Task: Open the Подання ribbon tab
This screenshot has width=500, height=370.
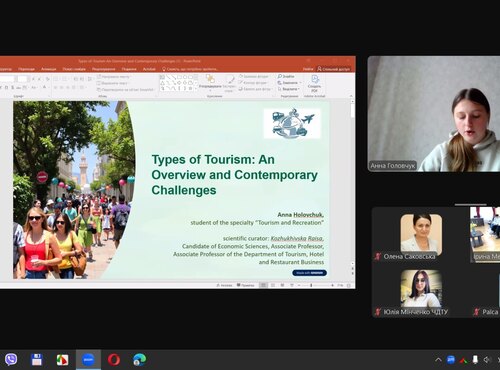Action: (129, 69)
